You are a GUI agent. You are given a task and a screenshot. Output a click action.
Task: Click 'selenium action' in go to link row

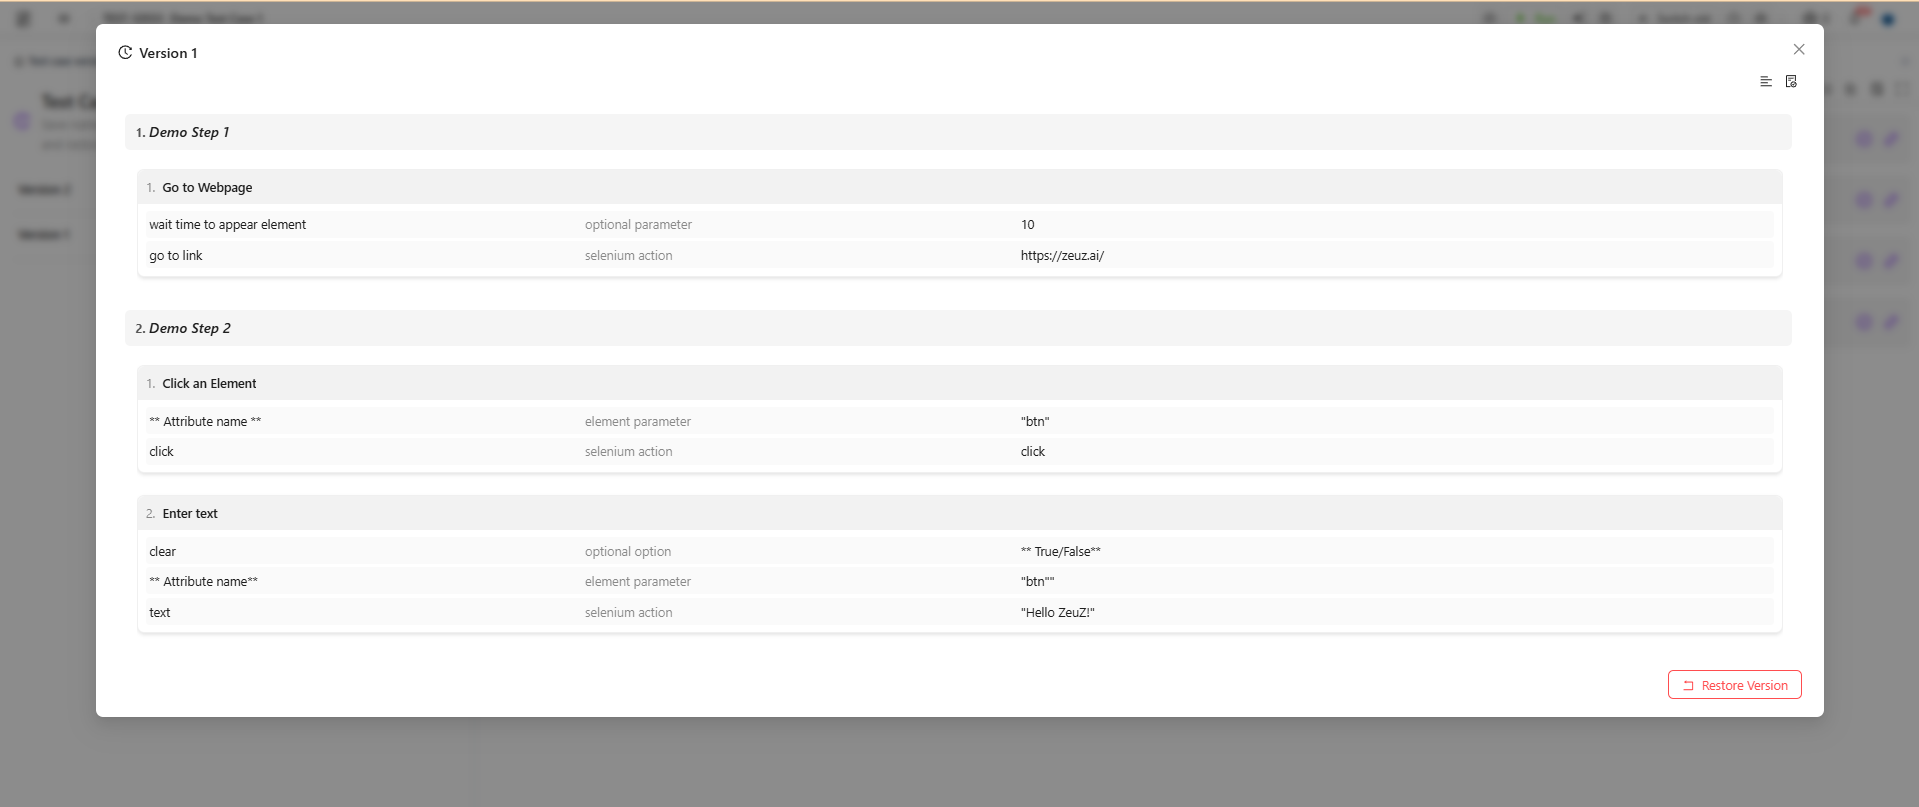point(628,256)
